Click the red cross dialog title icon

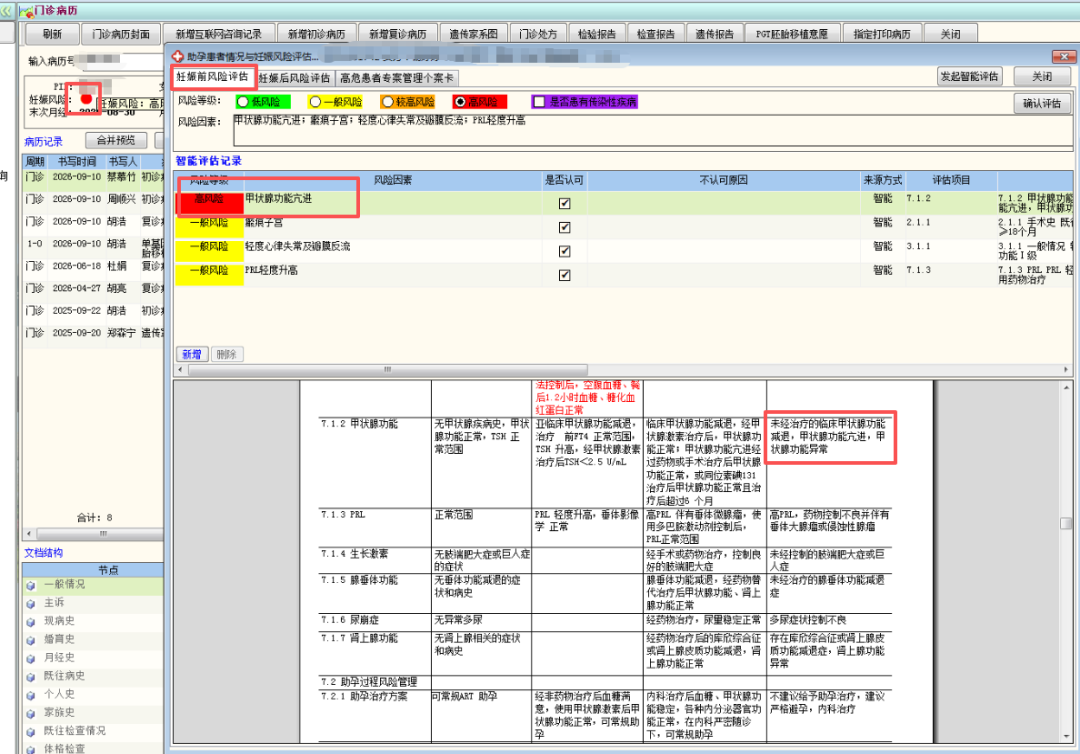tap(178, 56)
